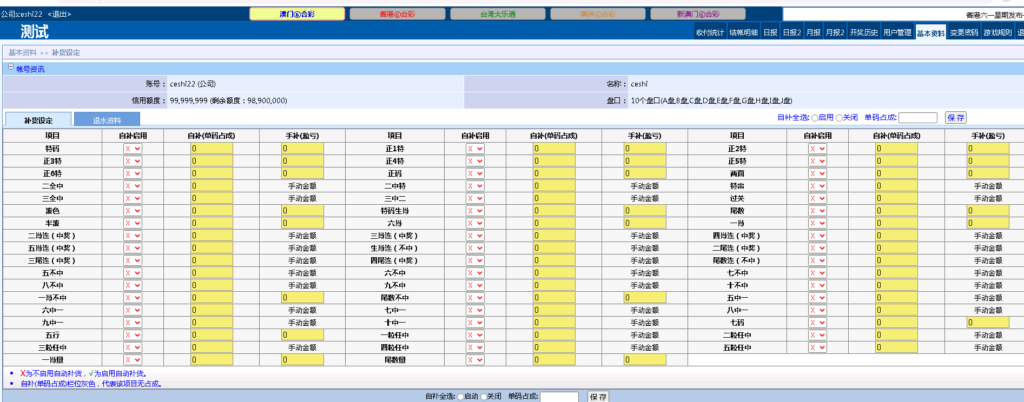Choose the bottom 启动 radio option
Screen dimensions: 1024x402
click(460, 396)
